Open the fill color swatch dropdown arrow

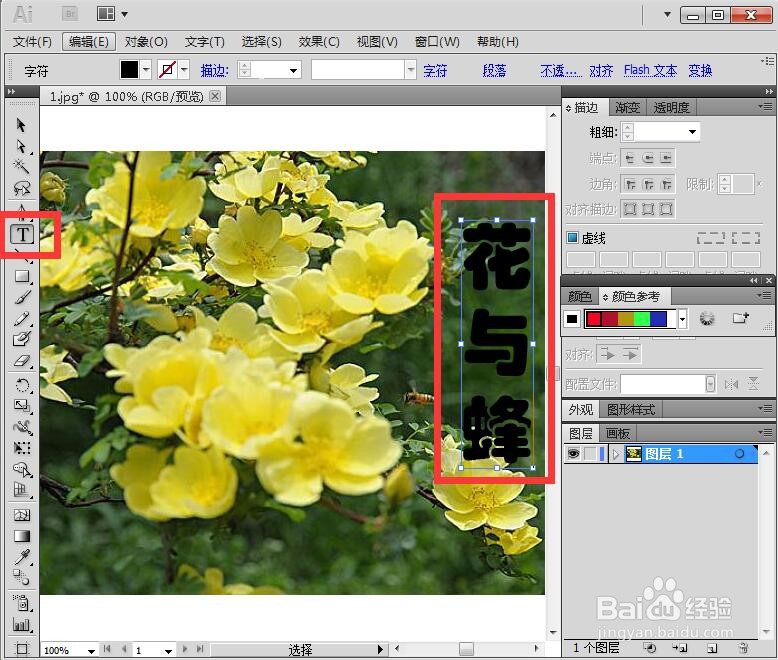pos(145,69)
